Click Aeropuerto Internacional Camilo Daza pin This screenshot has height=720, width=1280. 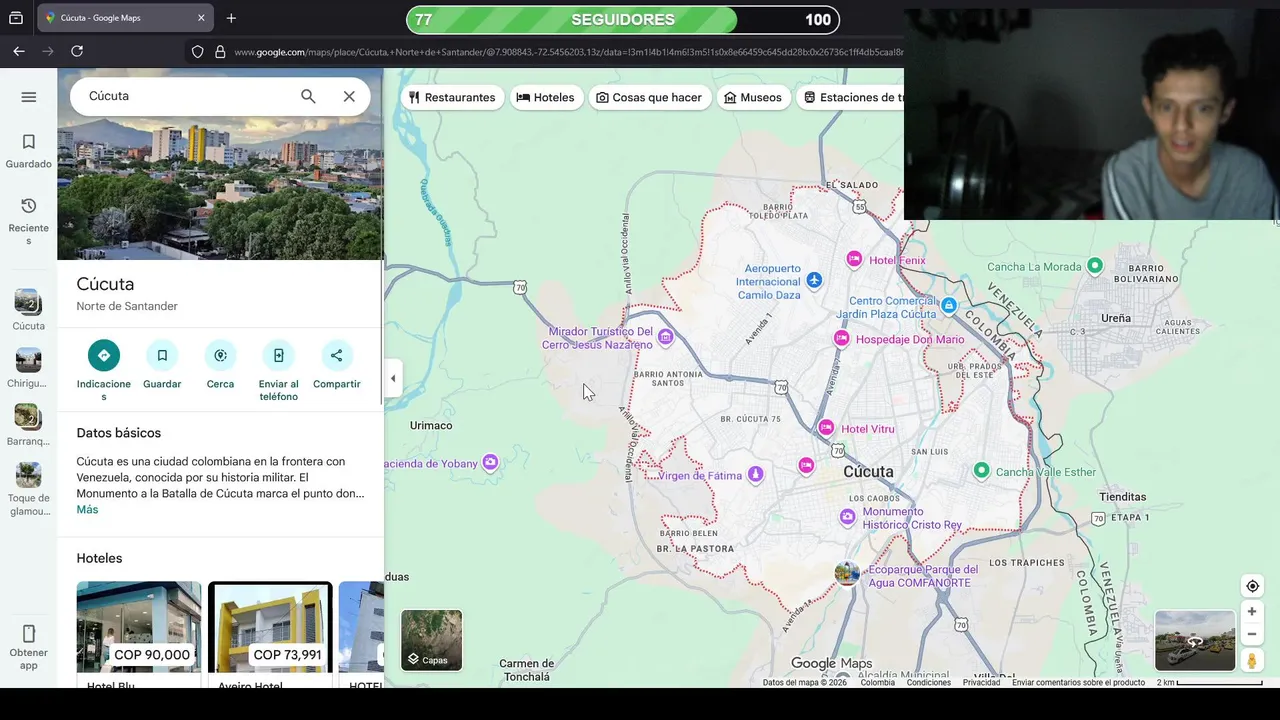pos(814,280)
